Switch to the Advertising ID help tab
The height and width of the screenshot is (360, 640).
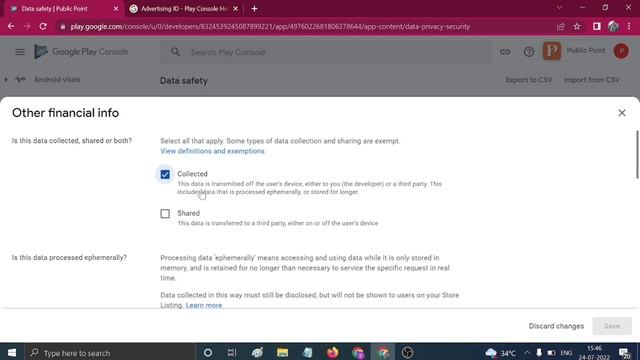[184, 9]
